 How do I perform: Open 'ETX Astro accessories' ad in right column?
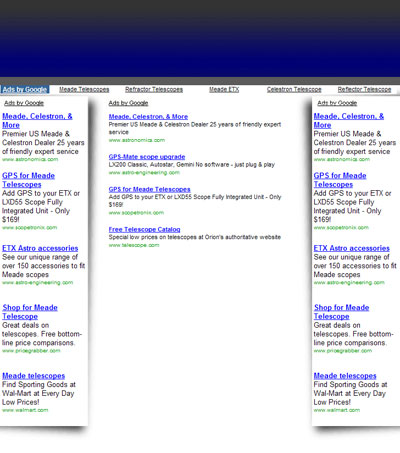click(352, 248)
